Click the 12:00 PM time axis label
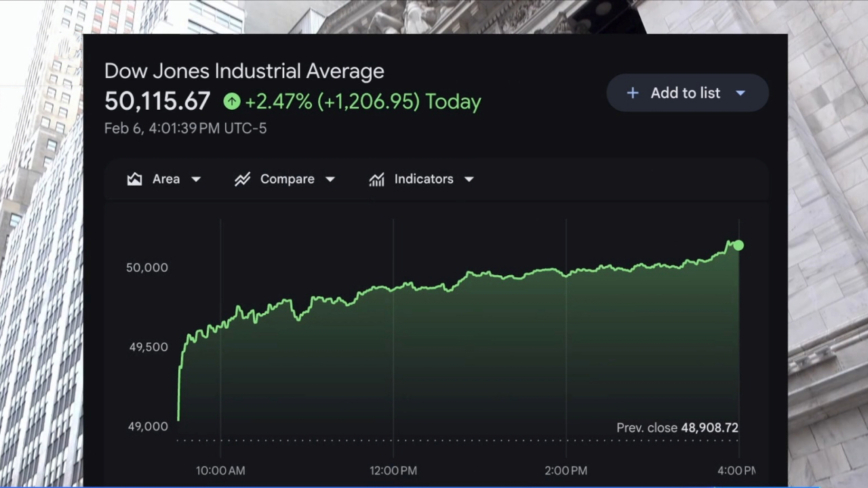This screenshot has width=868, height=488. pos(393,470)
